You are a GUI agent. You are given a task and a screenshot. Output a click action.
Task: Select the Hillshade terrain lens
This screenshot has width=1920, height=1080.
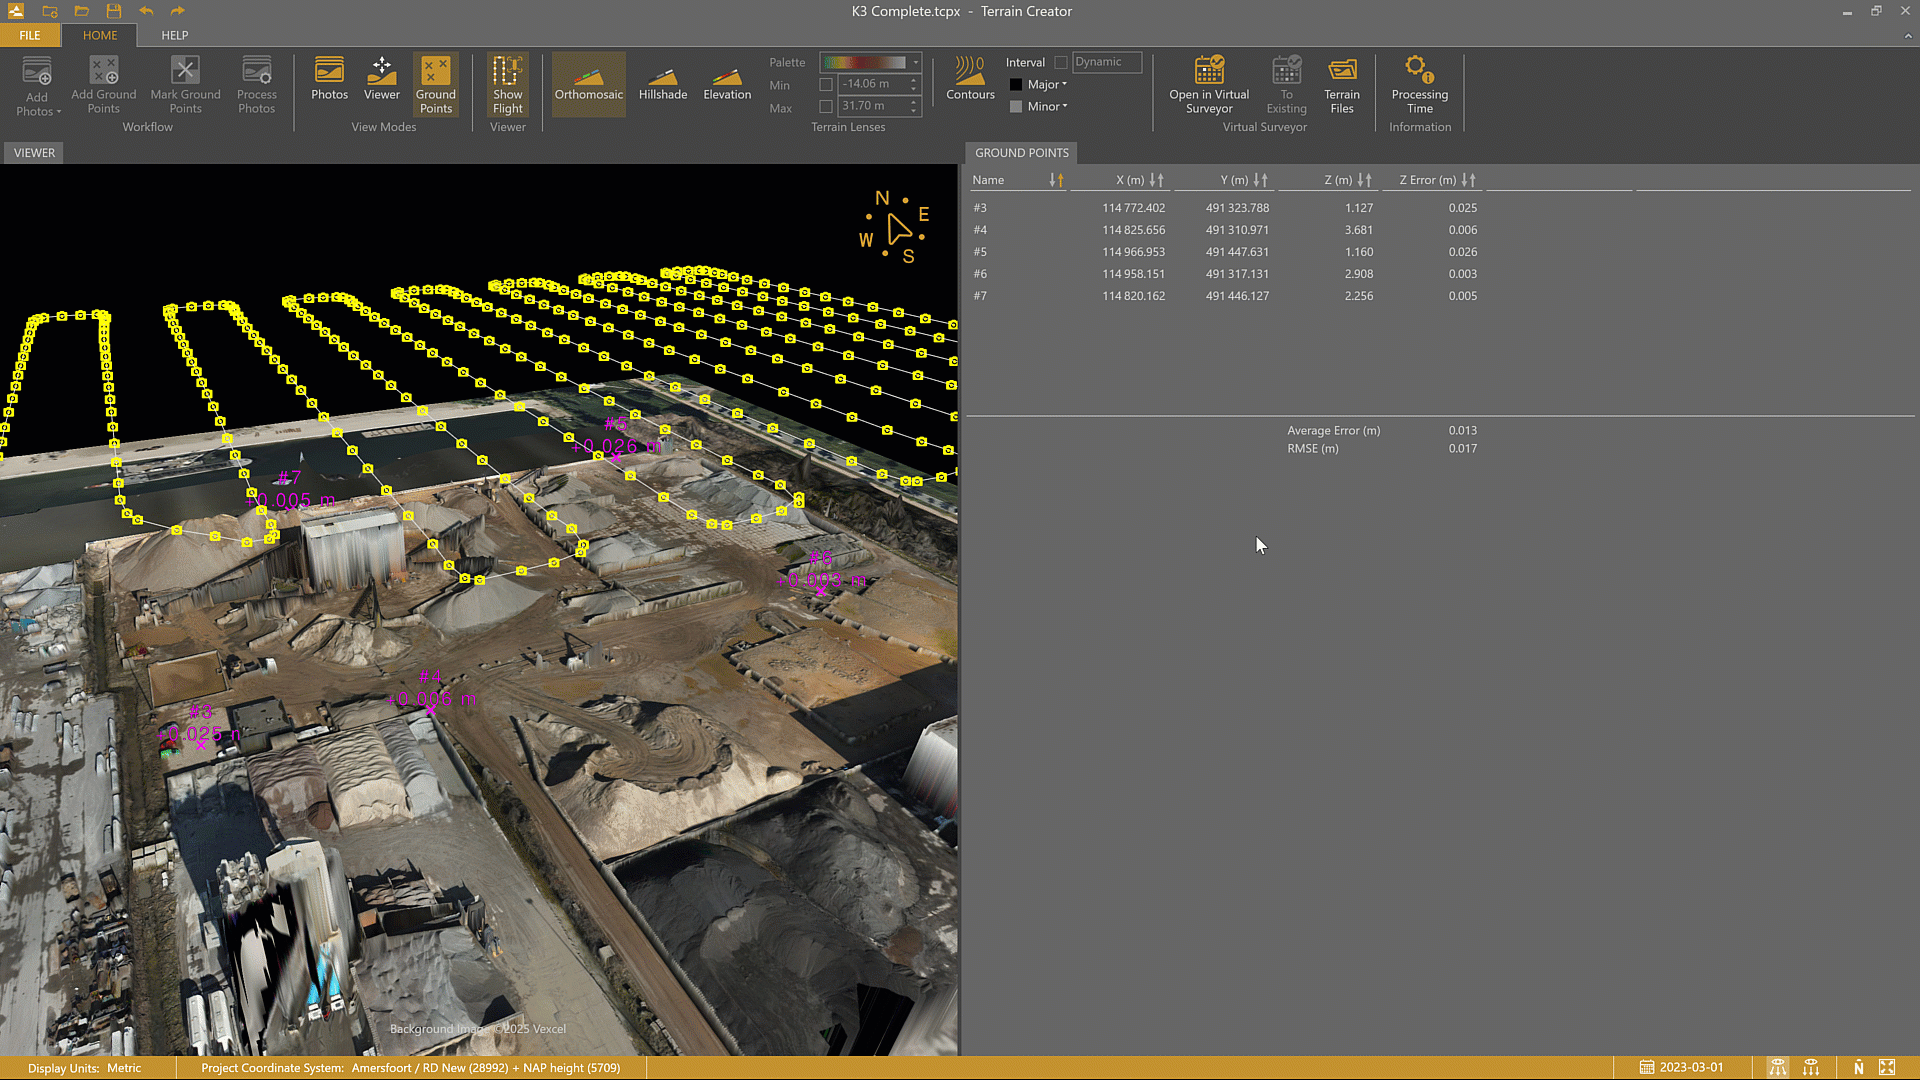point(662,83)
